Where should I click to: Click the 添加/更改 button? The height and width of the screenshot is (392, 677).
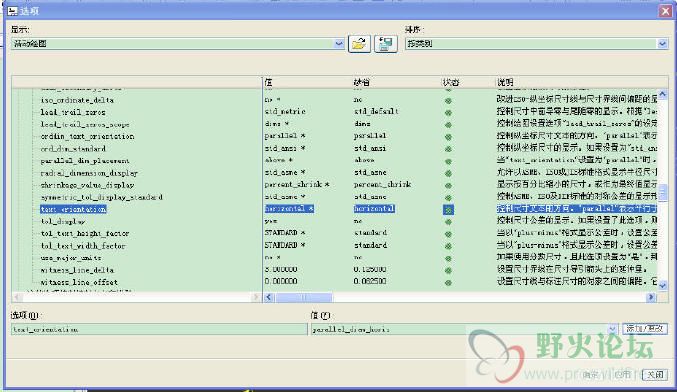pyautogui.click(x=645, y=329)
